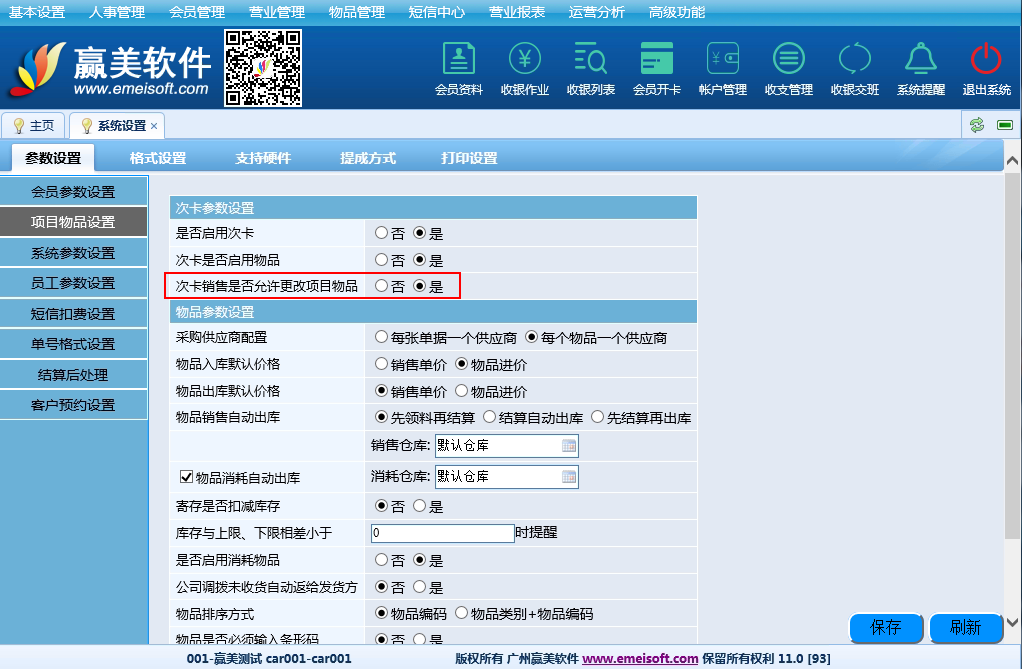Switch to the 打印设置 tab
Image resolution: width=1022 pixels, height=669 pixels.
pyautogui.click(x=469, y=158)
